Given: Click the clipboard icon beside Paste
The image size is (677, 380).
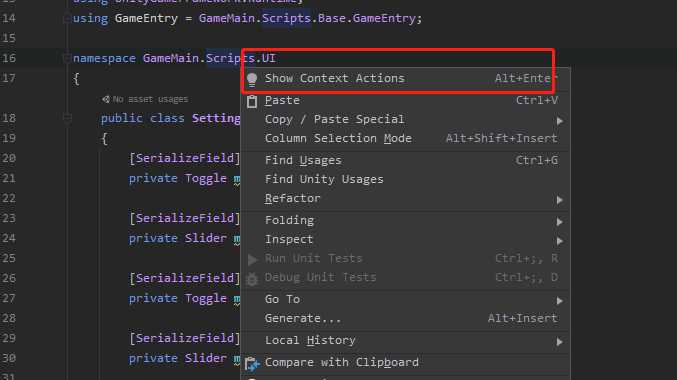Looking at the screenshot, I should [252, 101].
